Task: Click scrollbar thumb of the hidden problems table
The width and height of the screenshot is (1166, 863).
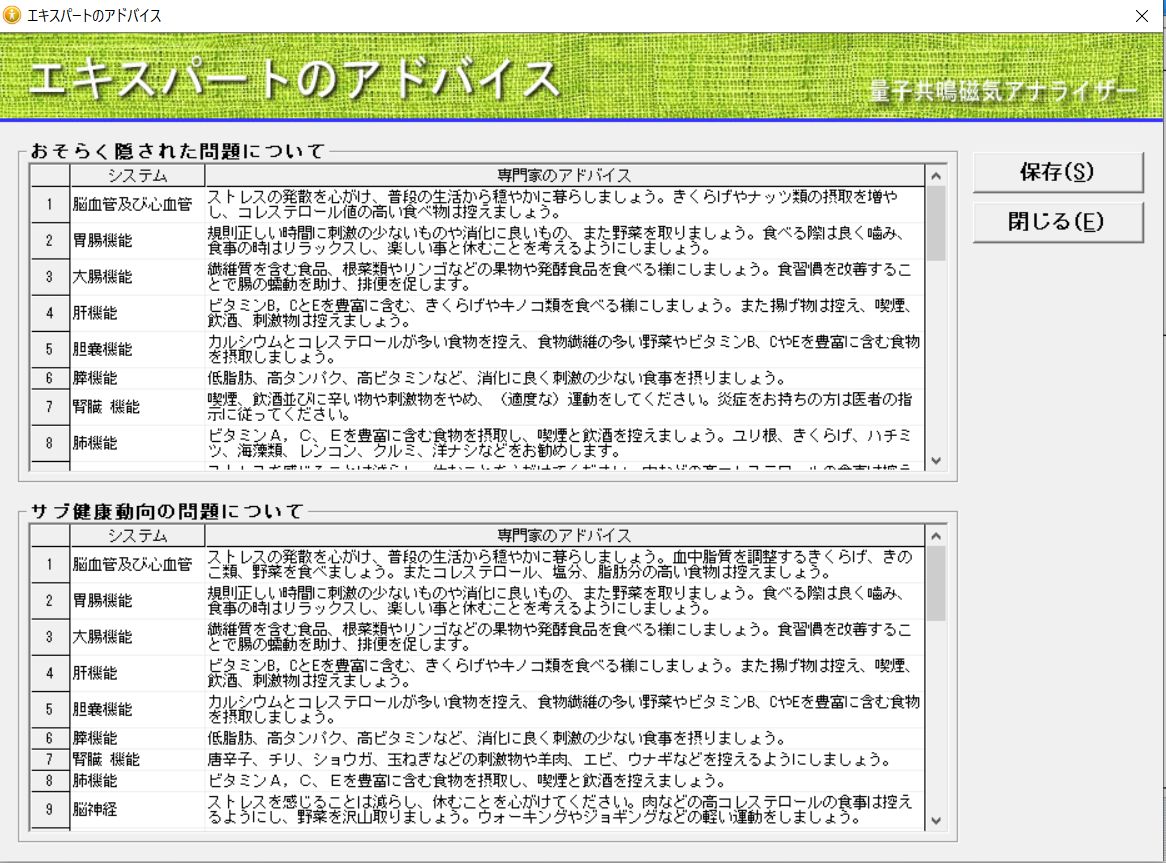Action: tap(936, 222)
